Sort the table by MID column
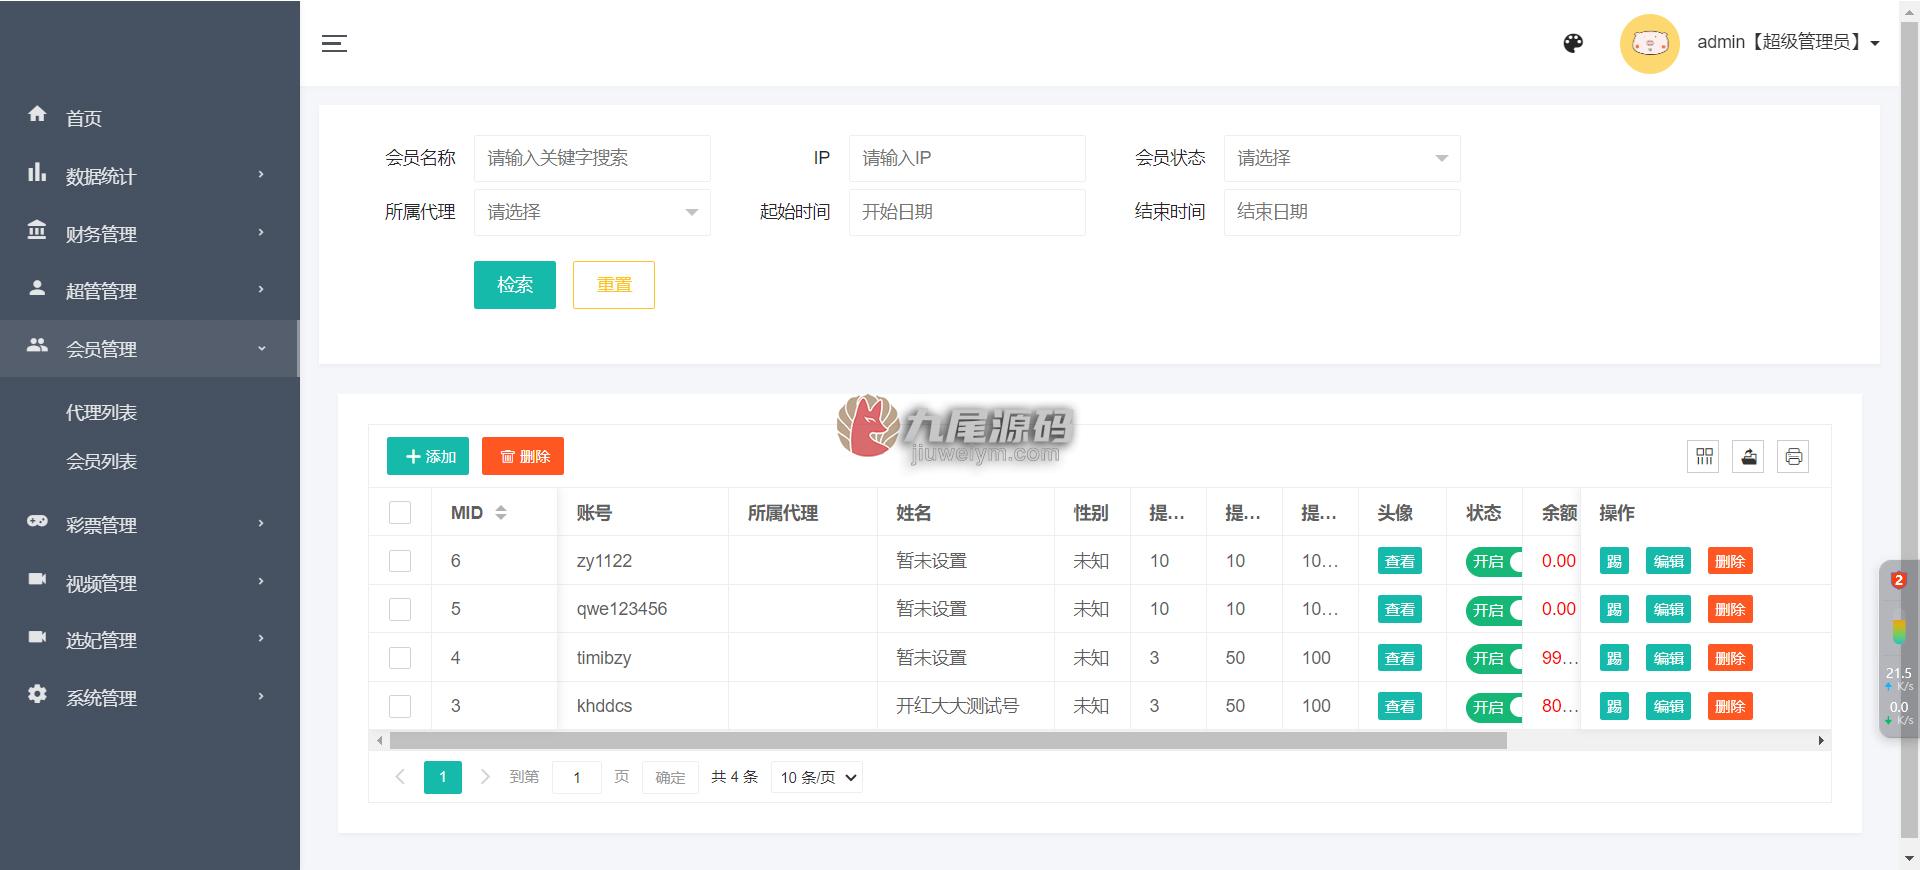The image size is (1920, 870). (501, 513)
